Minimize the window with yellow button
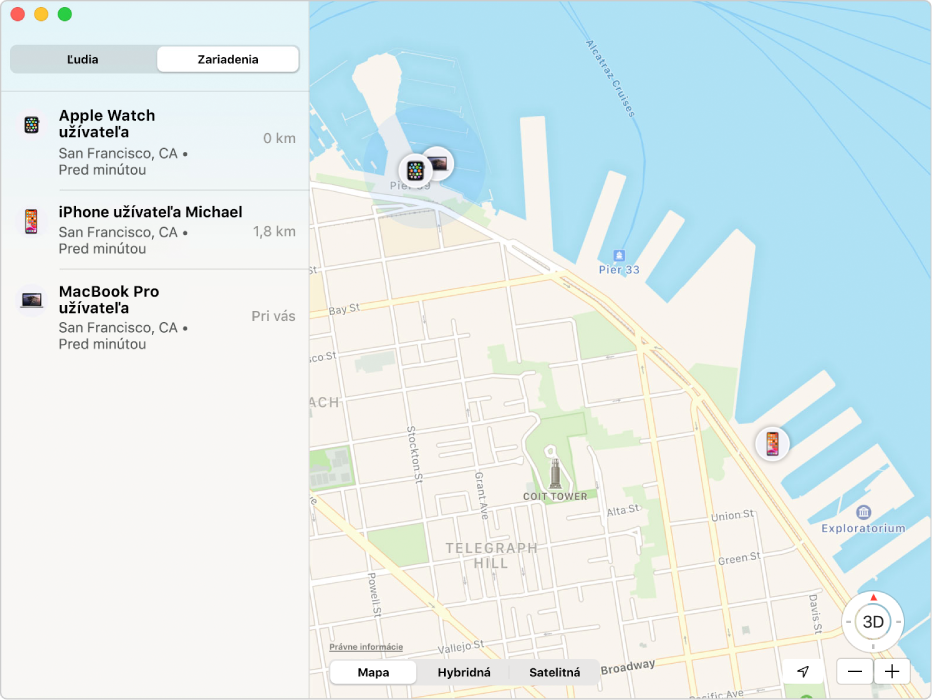Viewport: 934px width, 700px height. (x=41, y=14)
